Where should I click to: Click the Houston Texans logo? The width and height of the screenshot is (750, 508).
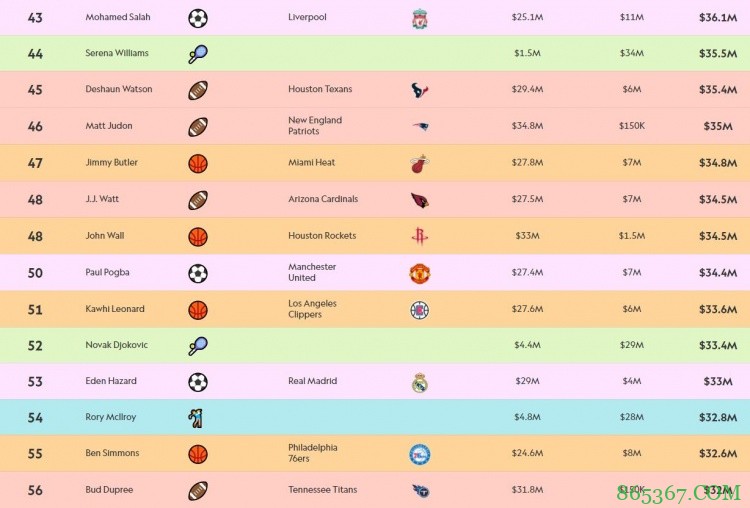(x=419, y=90)
